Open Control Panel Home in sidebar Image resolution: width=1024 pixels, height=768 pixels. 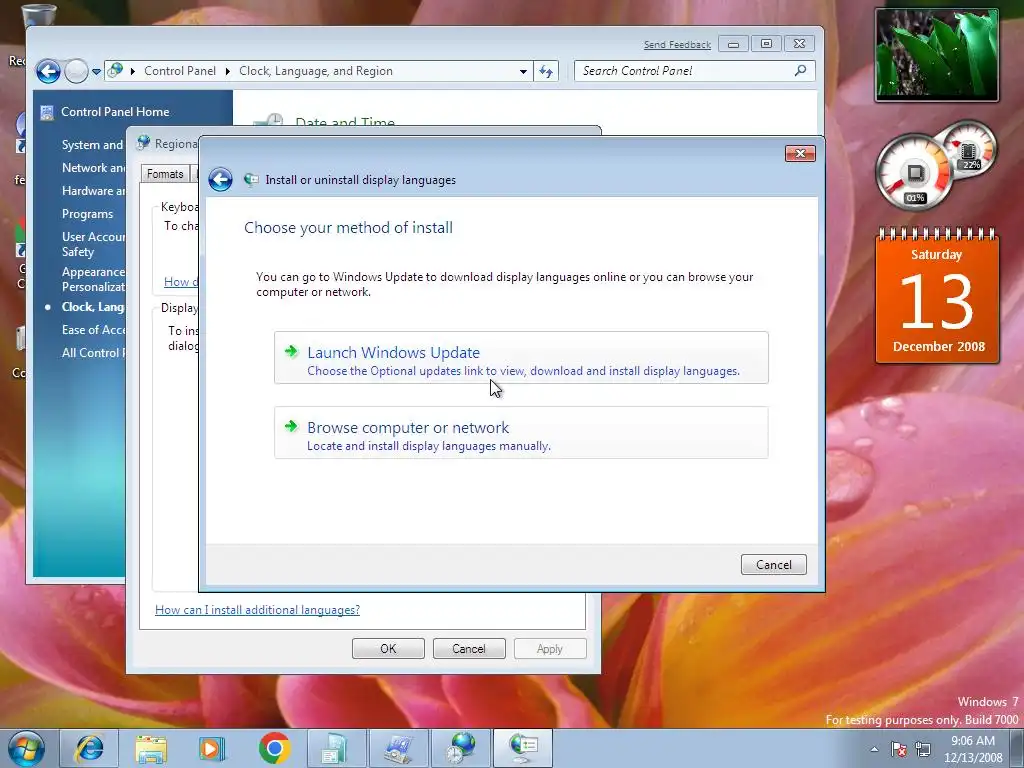115,112
